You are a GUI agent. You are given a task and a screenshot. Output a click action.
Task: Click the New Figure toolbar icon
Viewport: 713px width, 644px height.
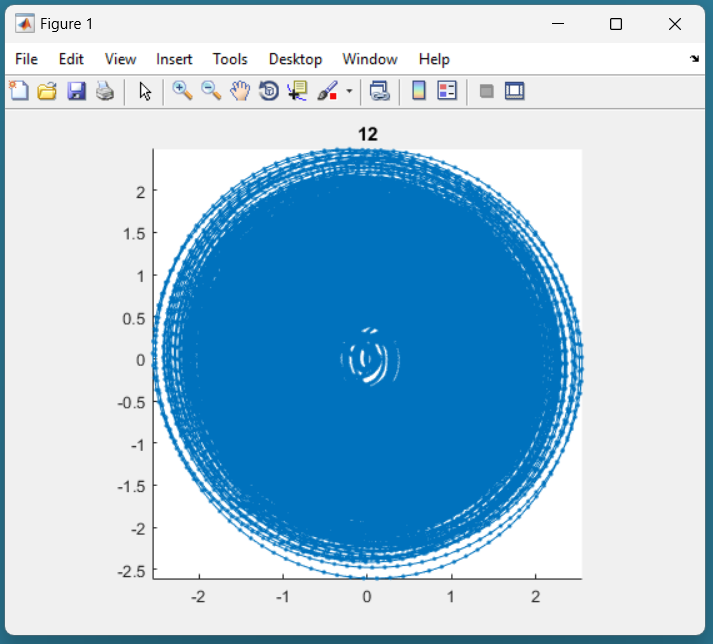19,91
